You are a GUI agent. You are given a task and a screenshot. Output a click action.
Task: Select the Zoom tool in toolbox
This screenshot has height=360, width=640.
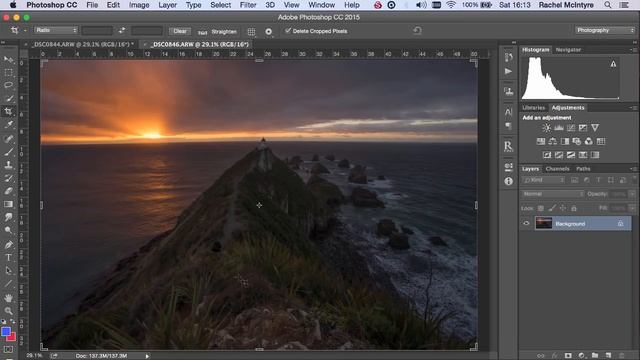[x=8, y=311]
